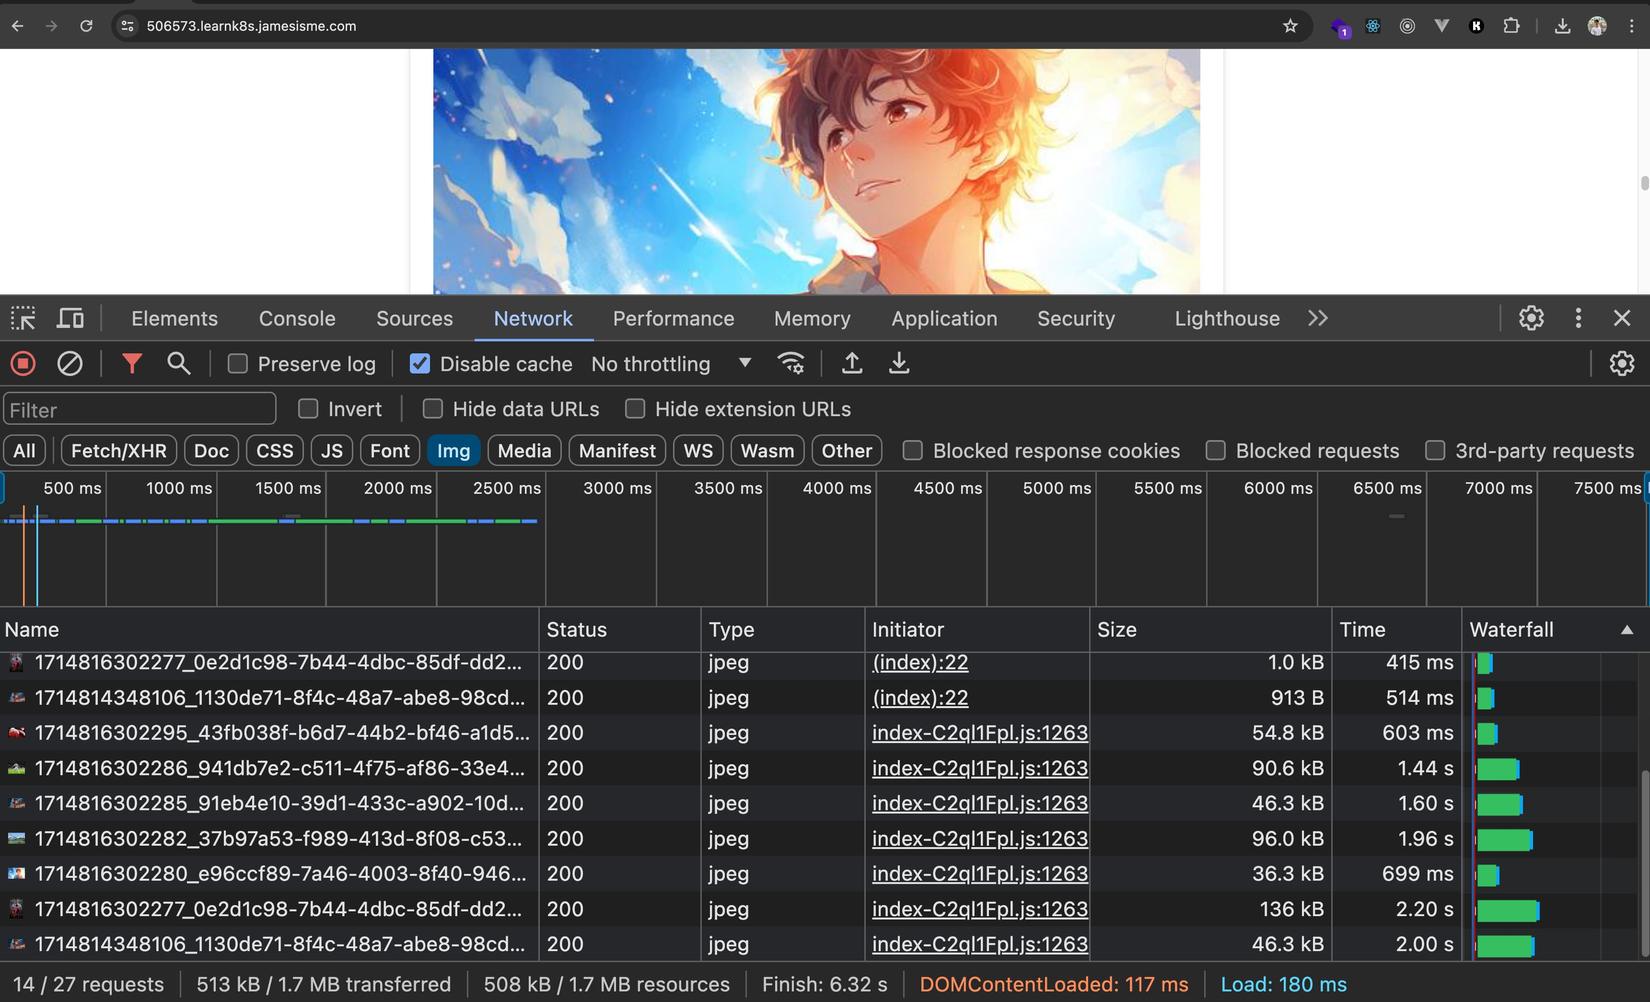Toggle the device emulation toolbar
This screenshot has height=1002, width=1650.
pos(70,317)
